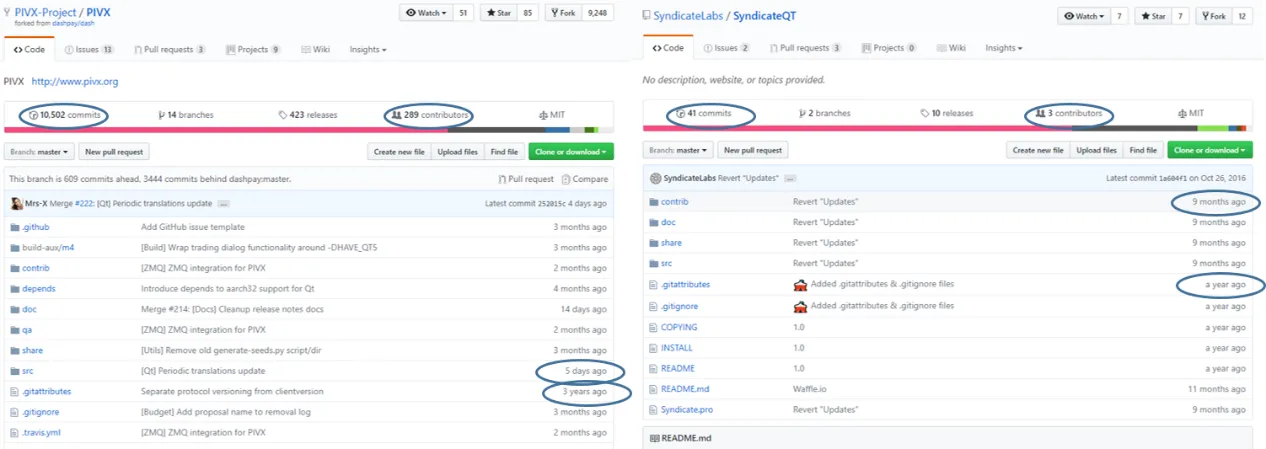Open the contrib folder in SyndicateQT

point(674,202)
